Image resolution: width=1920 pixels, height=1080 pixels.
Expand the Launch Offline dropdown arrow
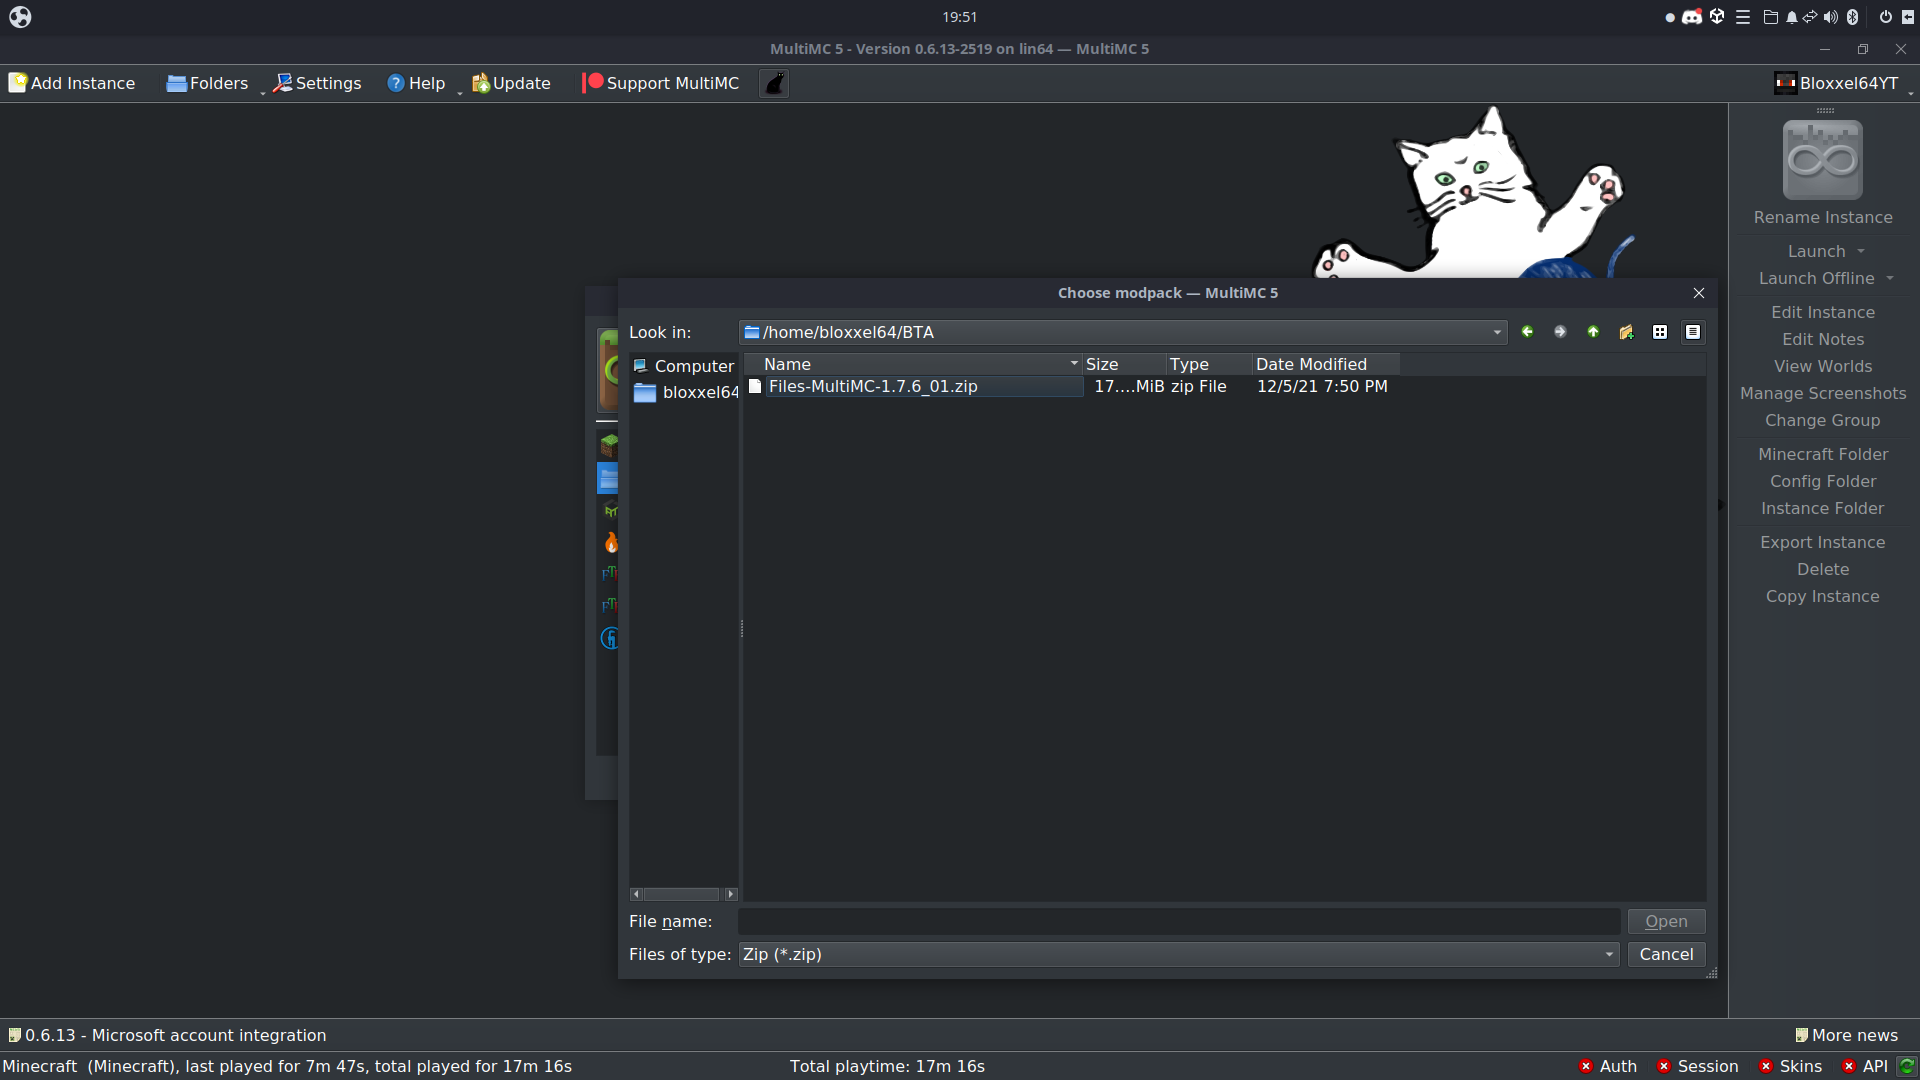tap(1890, 279)
